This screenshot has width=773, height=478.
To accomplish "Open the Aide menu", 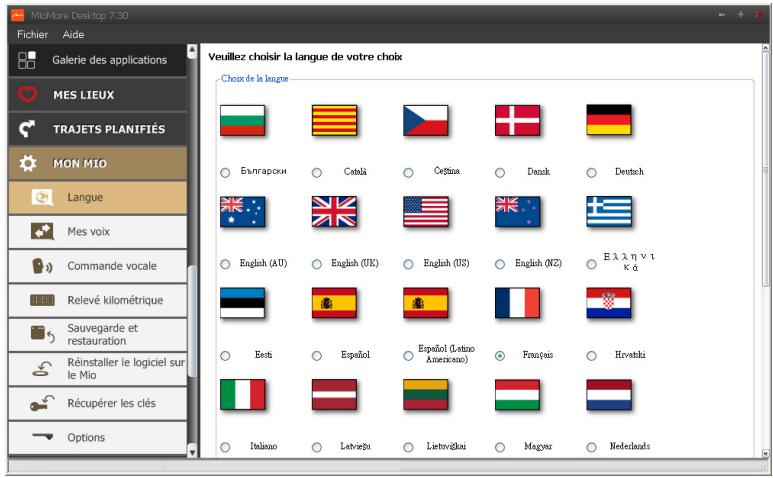I will click(73, 34).
